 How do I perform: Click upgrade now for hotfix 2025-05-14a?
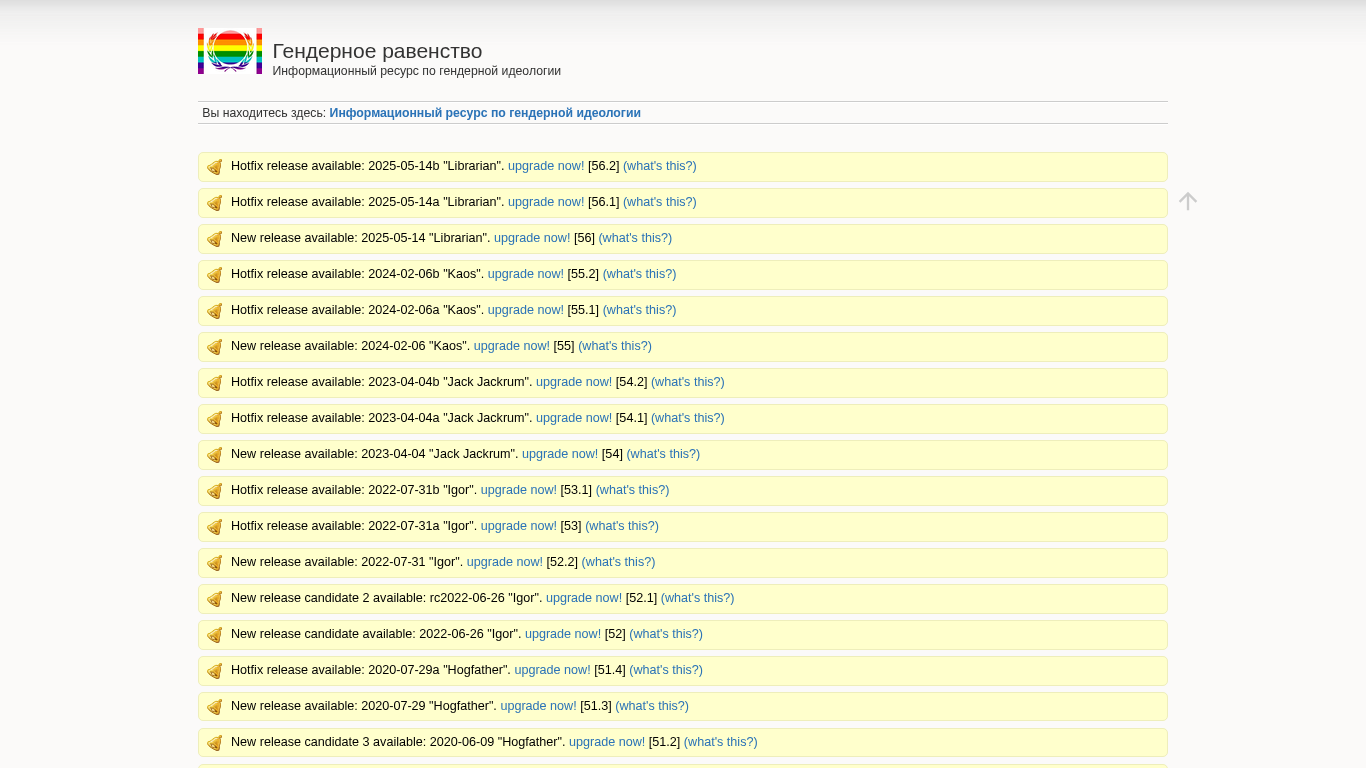(546, 202)
